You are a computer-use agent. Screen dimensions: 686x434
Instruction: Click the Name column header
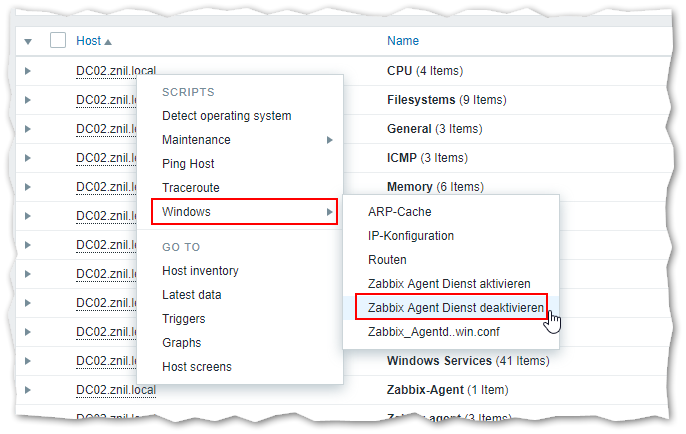tap(403, 41)
